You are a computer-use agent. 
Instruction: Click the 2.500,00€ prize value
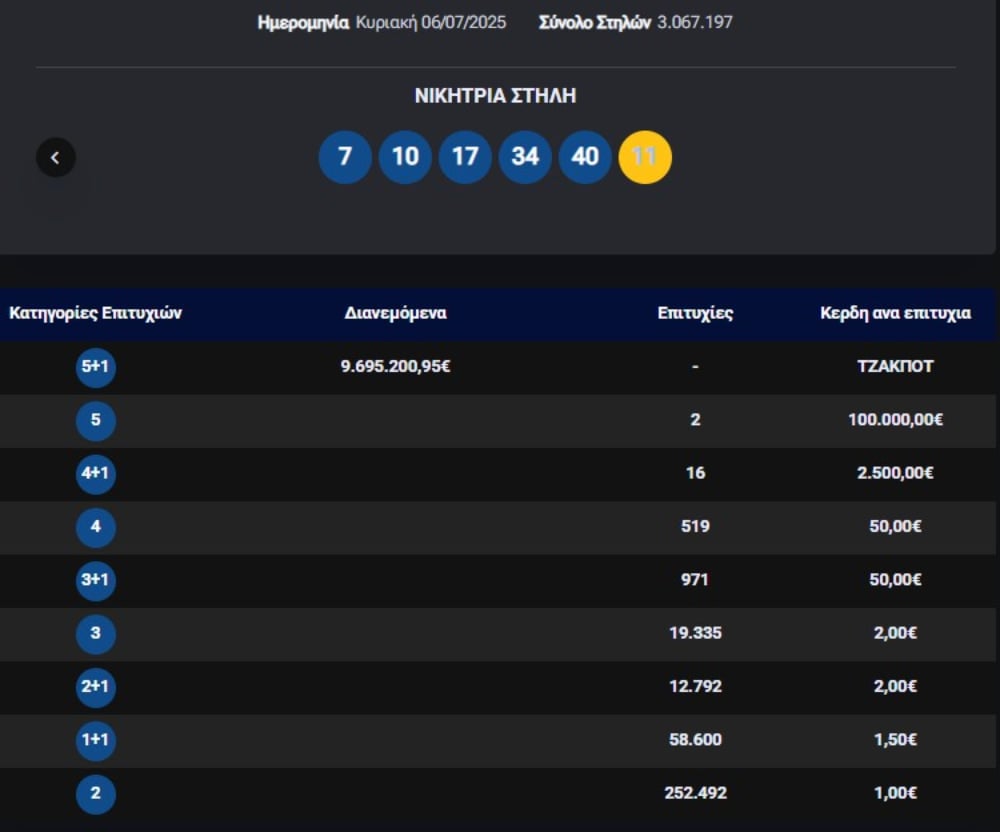point(895,473)
